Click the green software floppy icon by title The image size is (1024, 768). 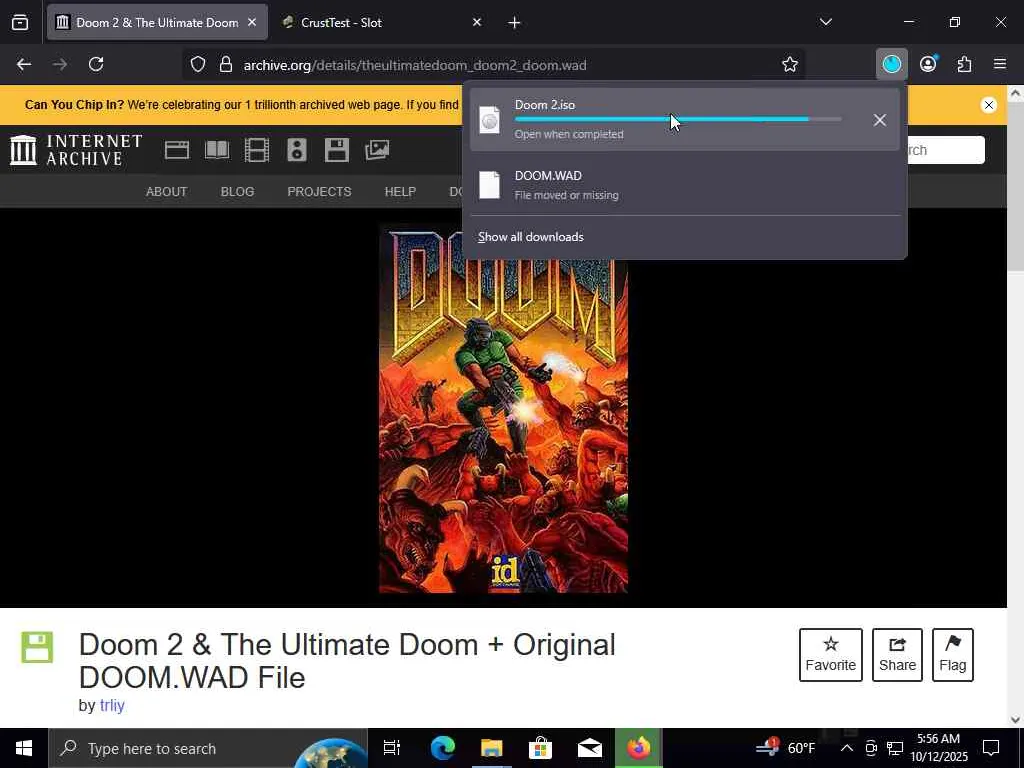click(37, 647)
